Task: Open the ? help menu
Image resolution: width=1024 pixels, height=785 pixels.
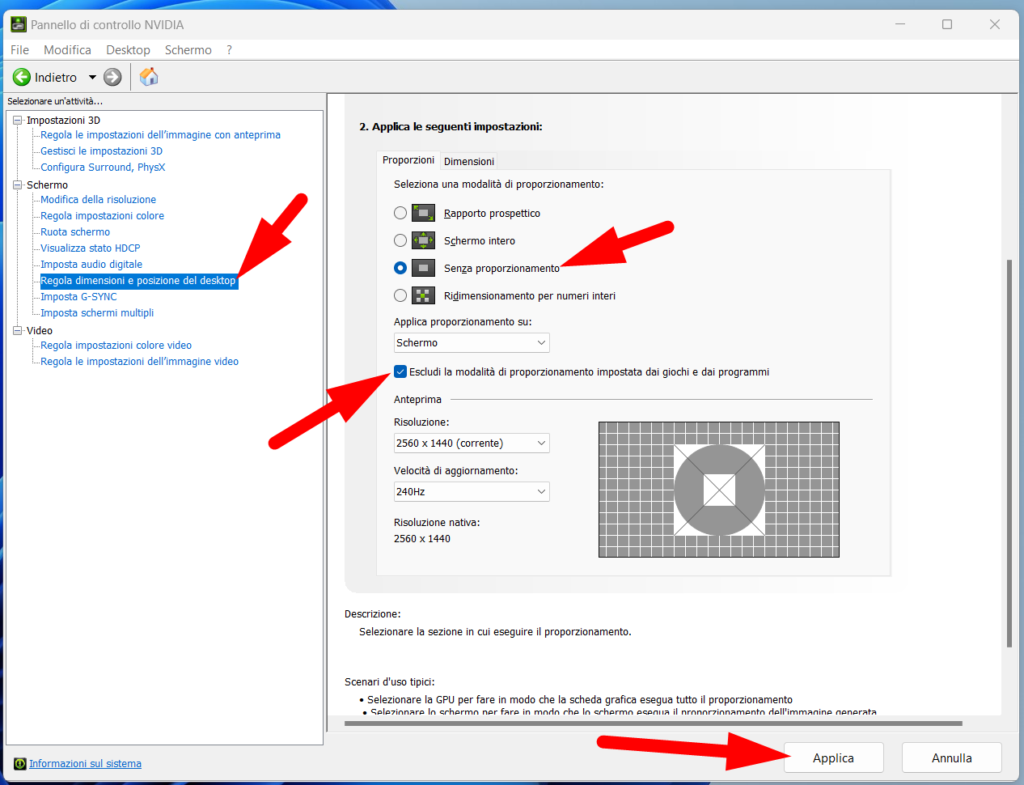Action: tap(229, 50)
